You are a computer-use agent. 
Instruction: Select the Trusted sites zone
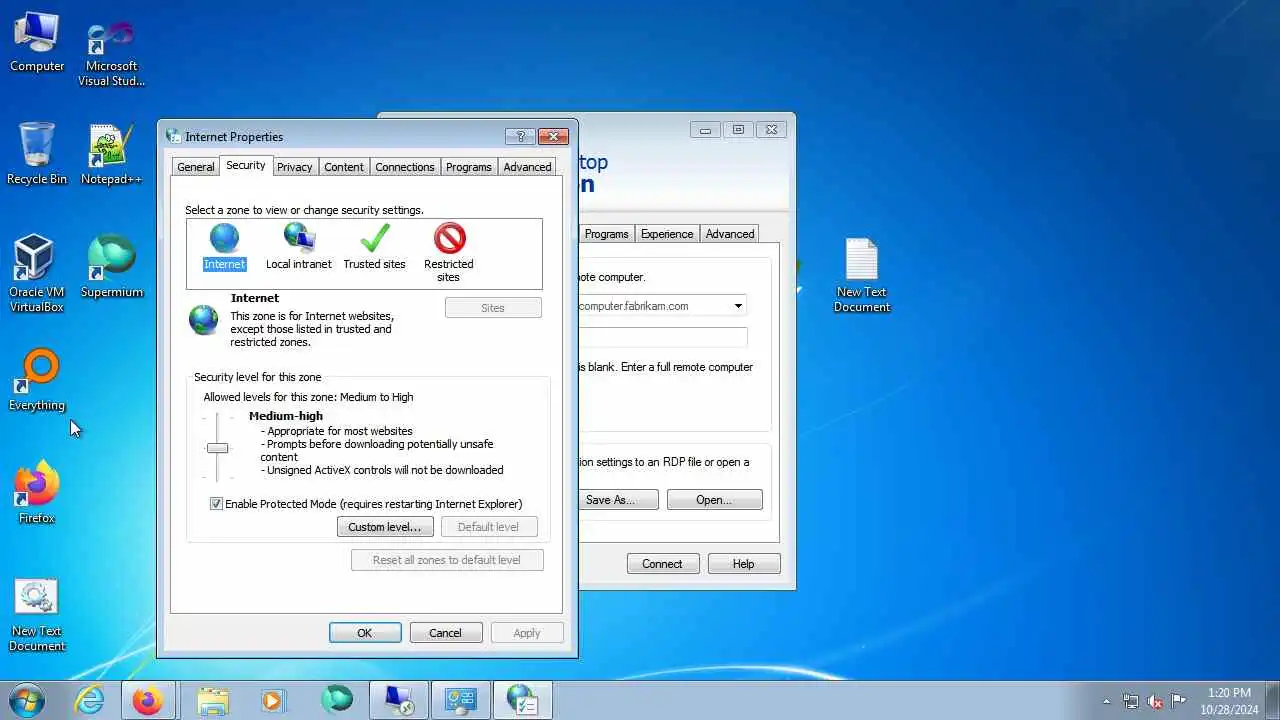[374, 247]
